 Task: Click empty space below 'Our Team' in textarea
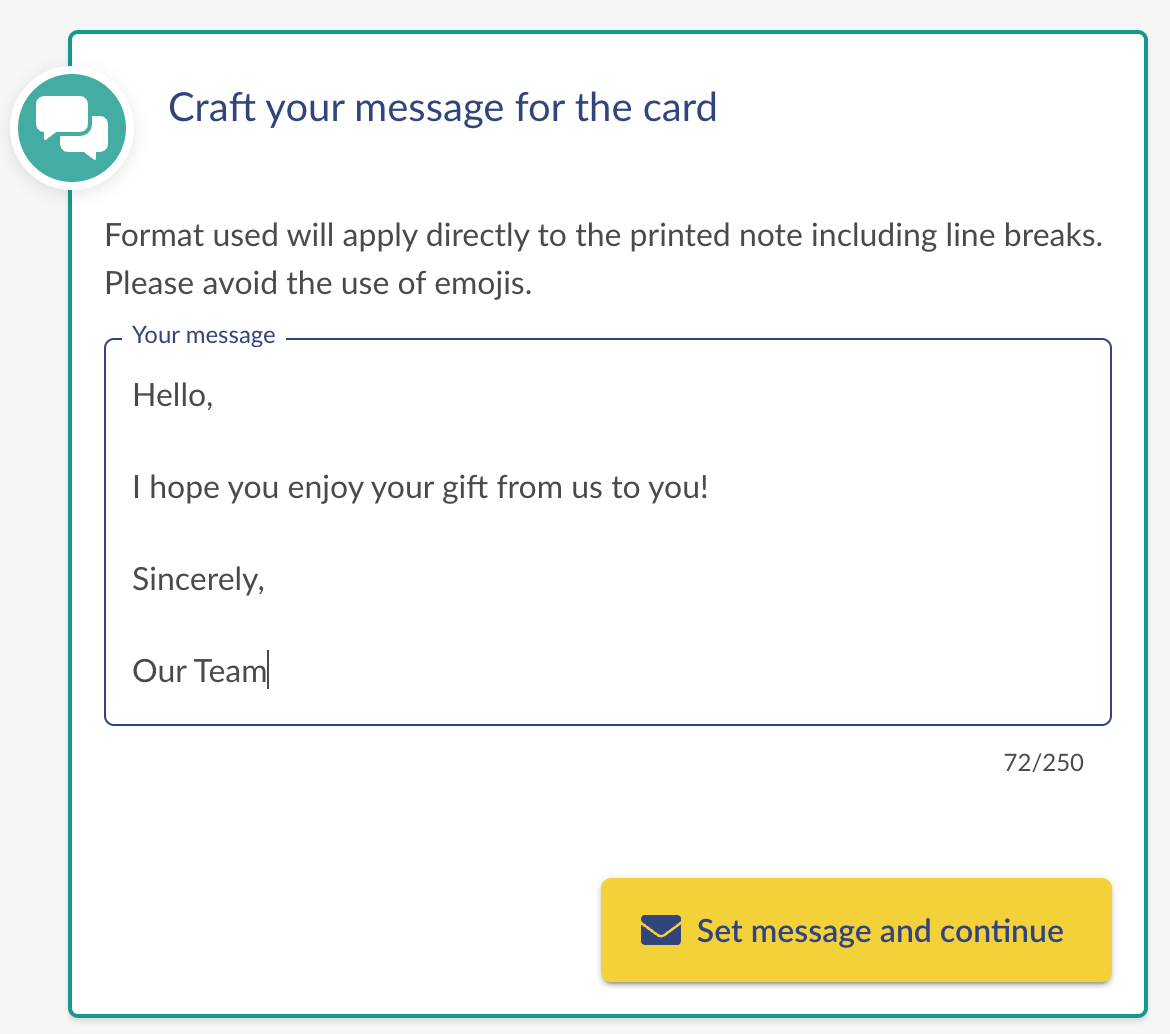click(607, 707)
